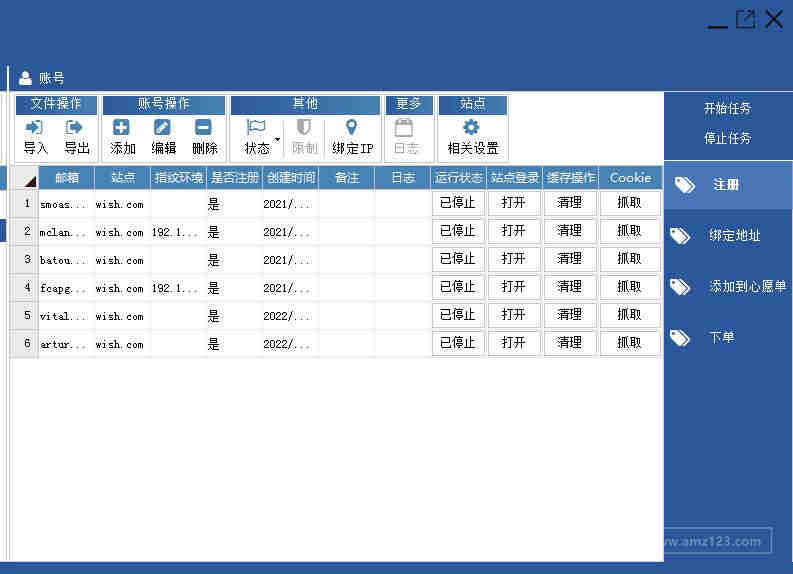Click the 站点登录 column header
793x574 pixels.
pos(515,178)
